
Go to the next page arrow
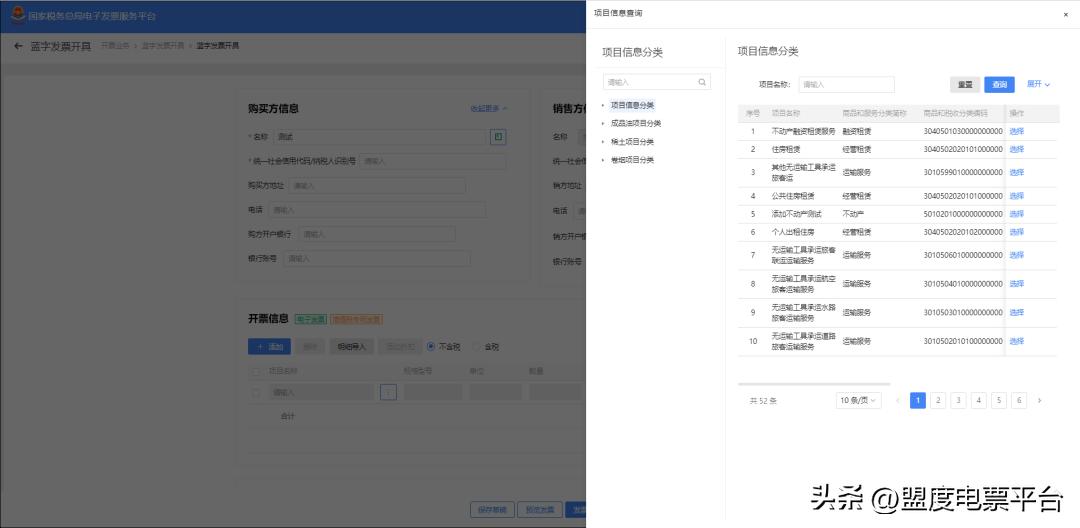click(1039, 401)
